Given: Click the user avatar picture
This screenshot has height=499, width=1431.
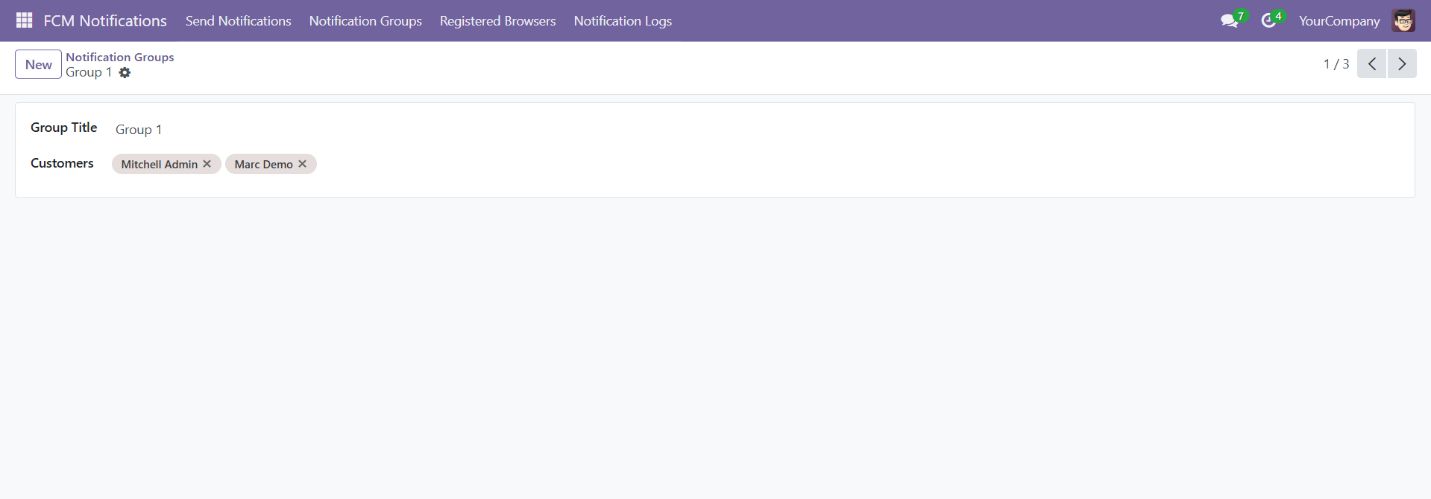Looking at the screenshot, I should tap(1403, 21).
